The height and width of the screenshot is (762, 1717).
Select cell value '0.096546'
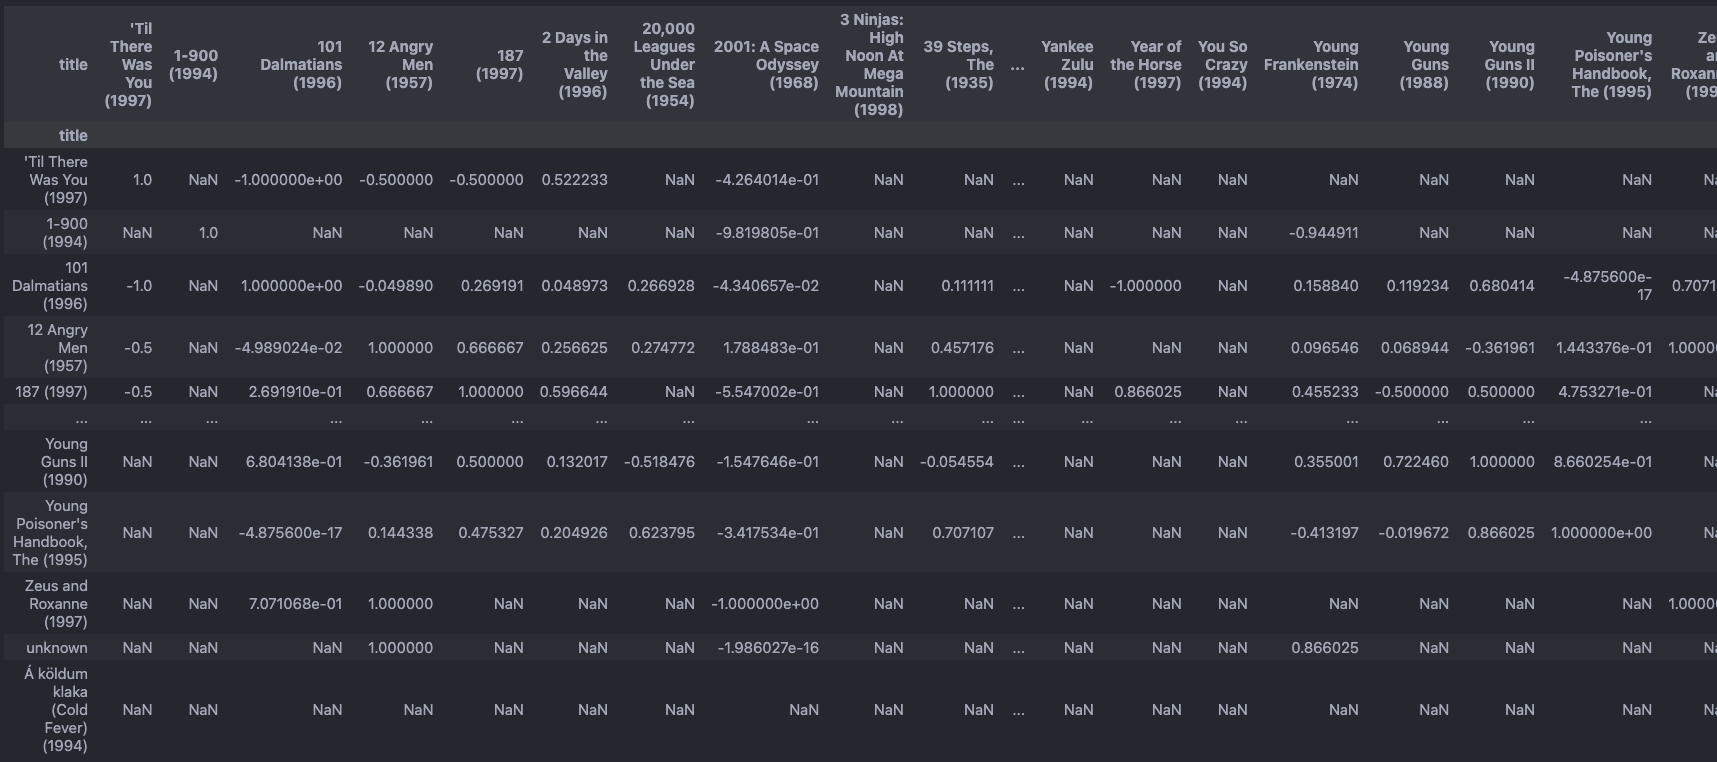point(1325,348)
